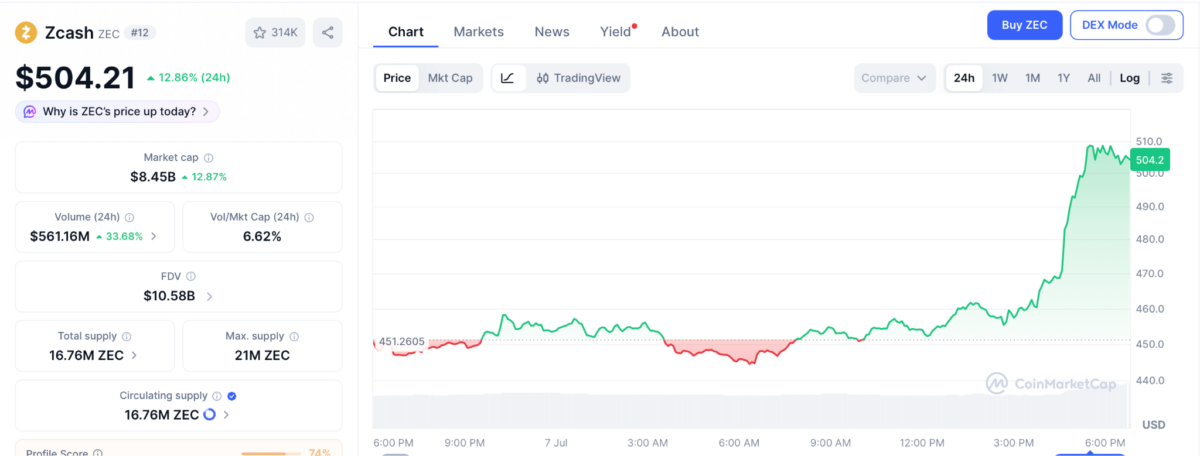Toggle the Log scale option
The height and width of the screenshot is (456, 1200).
tap(1129, 78)
